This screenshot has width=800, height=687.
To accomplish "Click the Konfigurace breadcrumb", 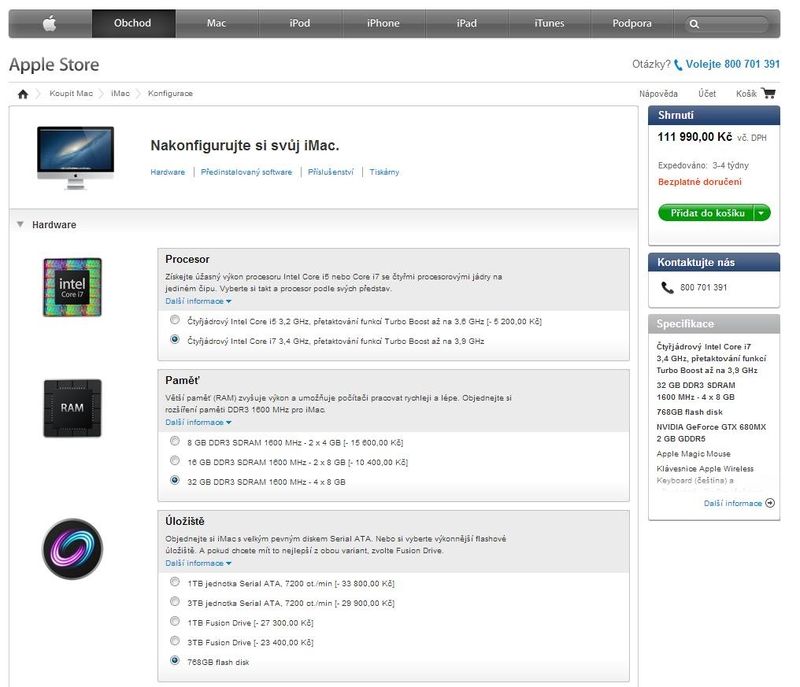I will click(170, 93).
